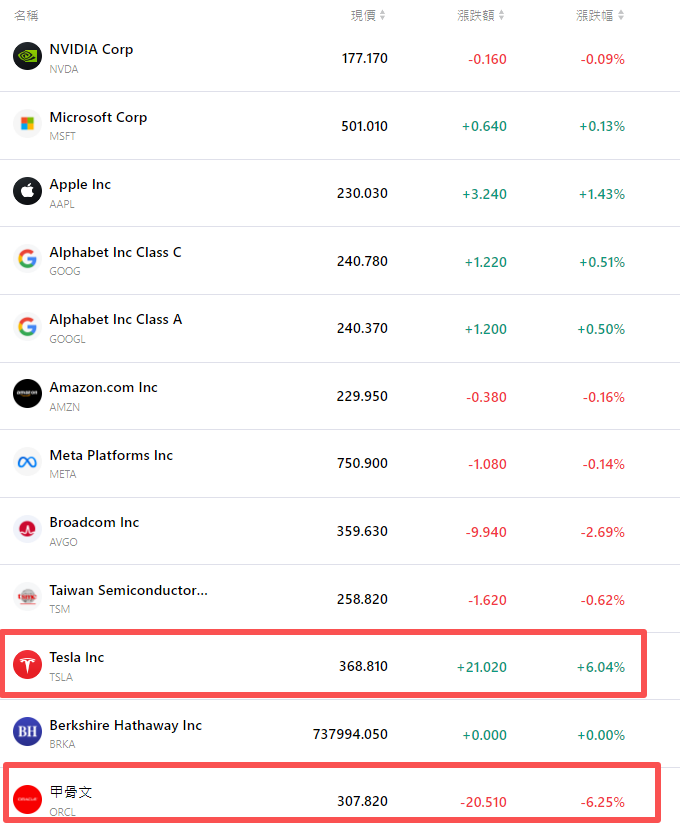Click the Oracle red logo icon

click(x=27, y=799)
